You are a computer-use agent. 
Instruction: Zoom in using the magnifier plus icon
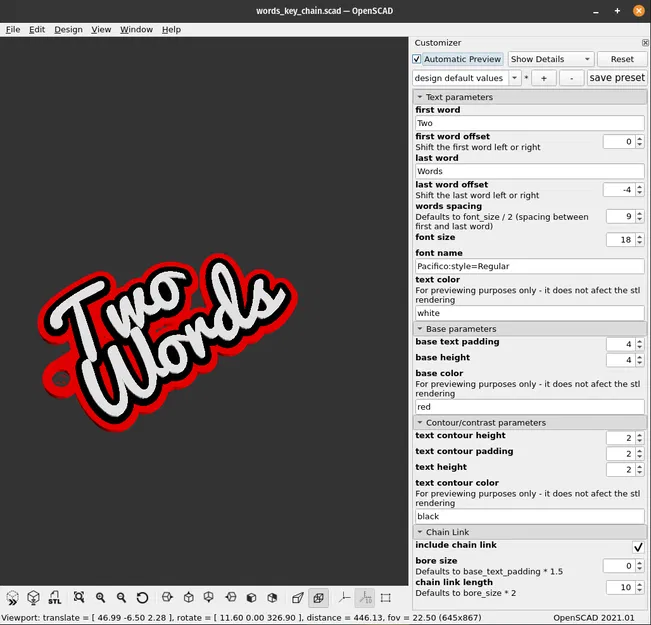[x=100, y=598]
